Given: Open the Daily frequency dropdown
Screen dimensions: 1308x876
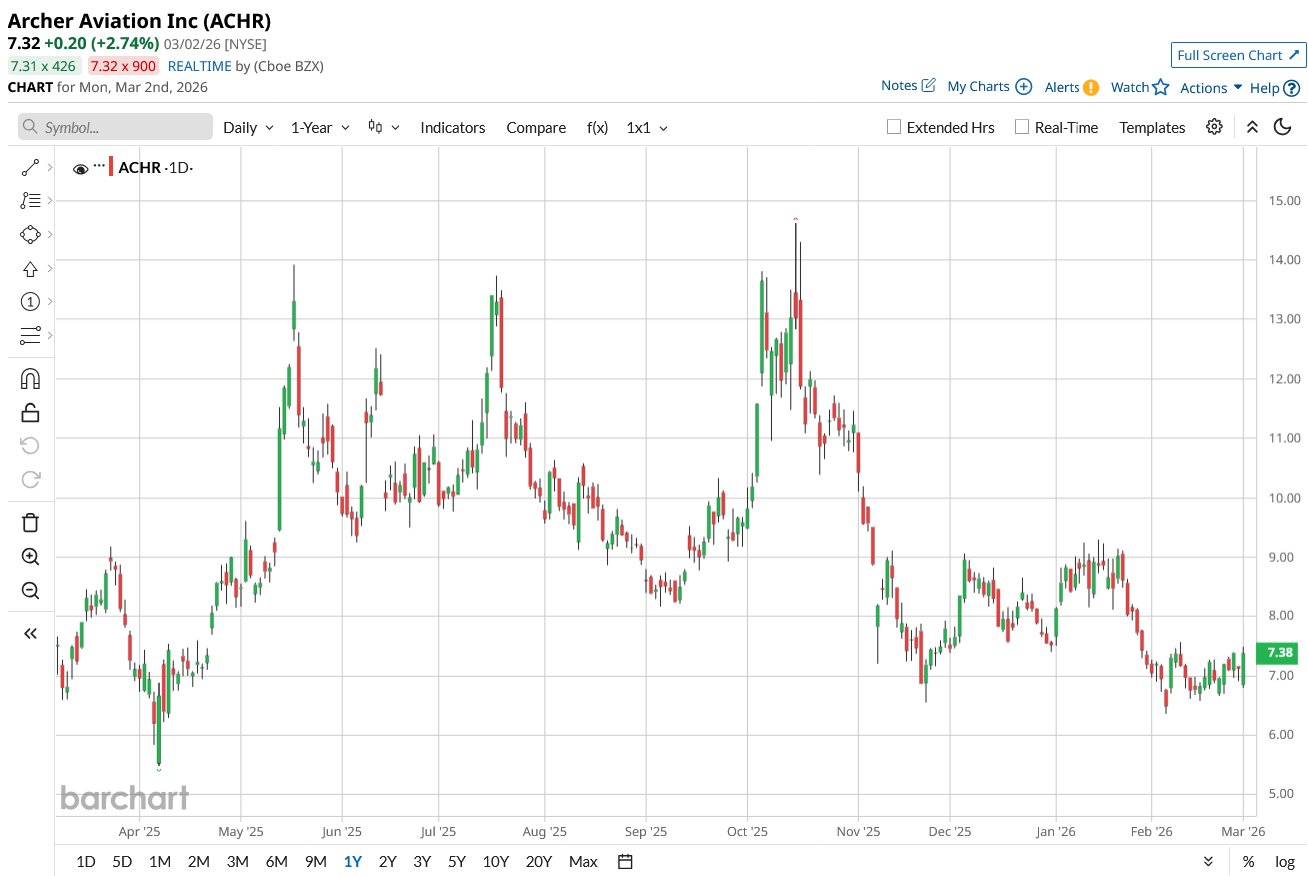Looking at the screenshot, I should tap(248, 127).
